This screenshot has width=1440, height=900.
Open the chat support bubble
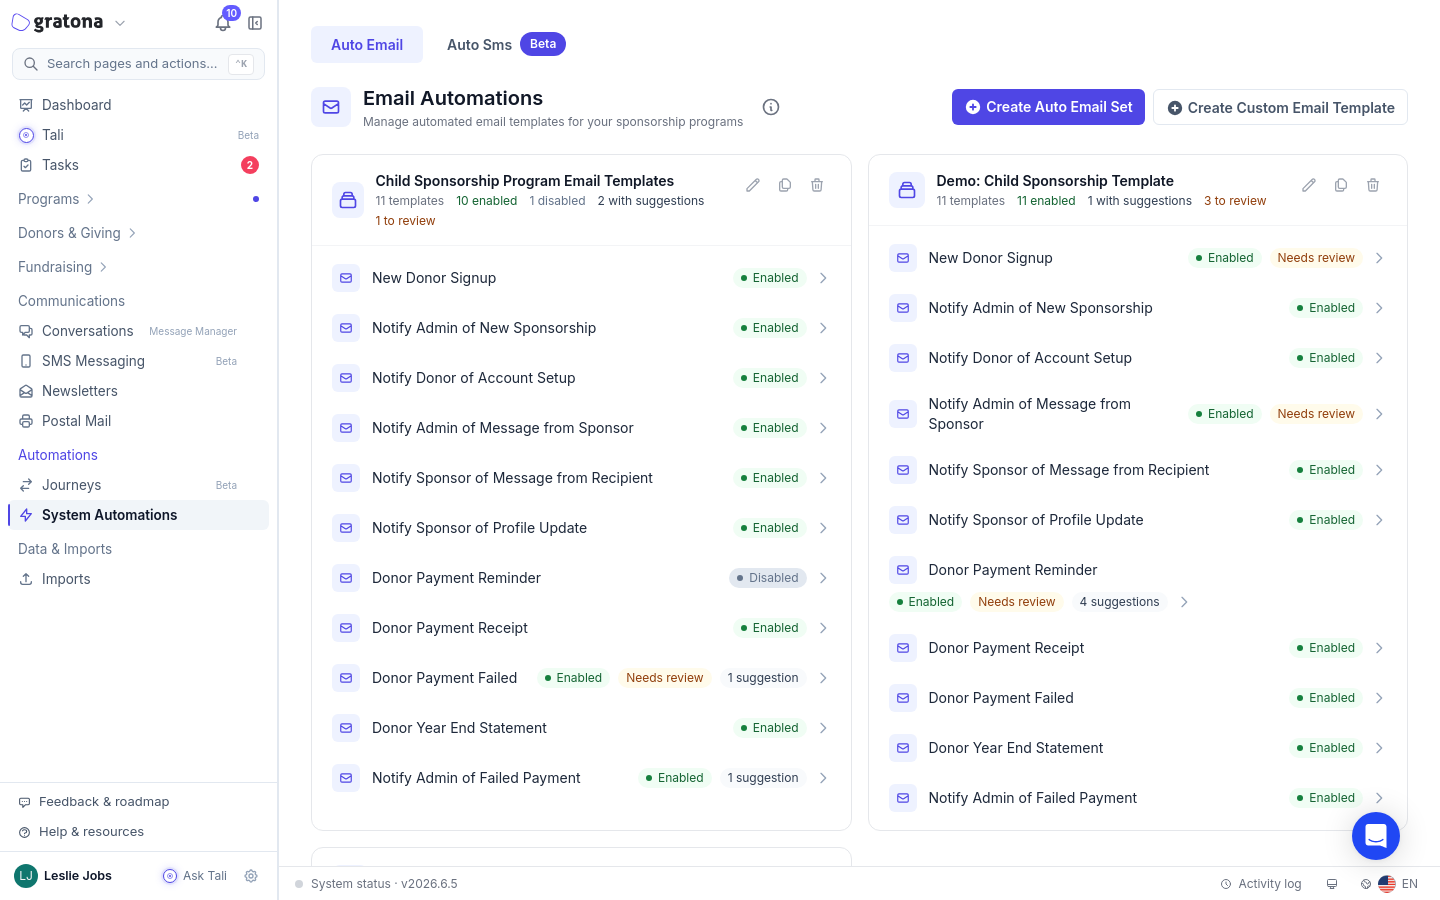pyautogui.click(x=1376, y=836)
